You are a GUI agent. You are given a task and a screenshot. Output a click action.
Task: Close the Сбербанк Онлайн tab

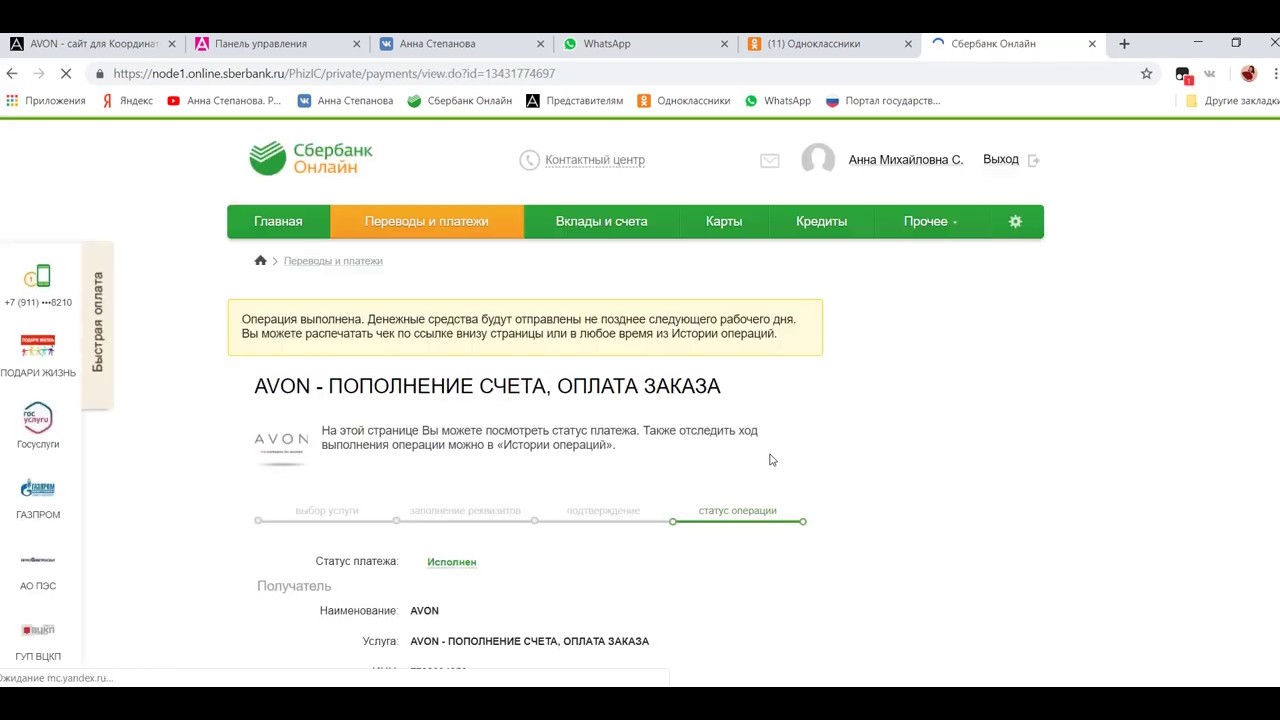tap(1092, 44)
